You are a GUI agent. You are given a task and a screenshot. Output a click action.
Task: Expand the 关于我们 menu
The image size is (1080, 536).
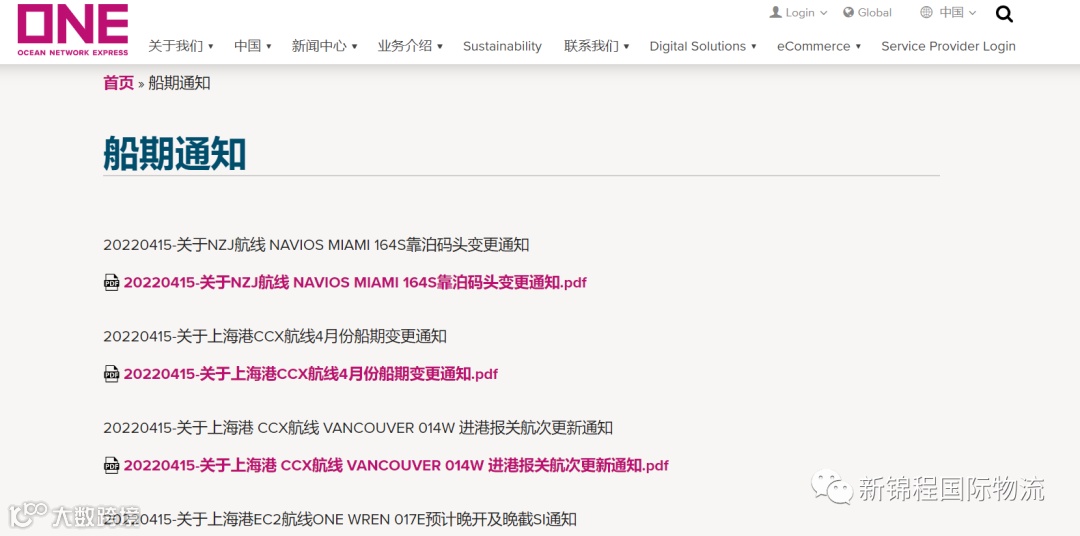click(x=180, y=46)
